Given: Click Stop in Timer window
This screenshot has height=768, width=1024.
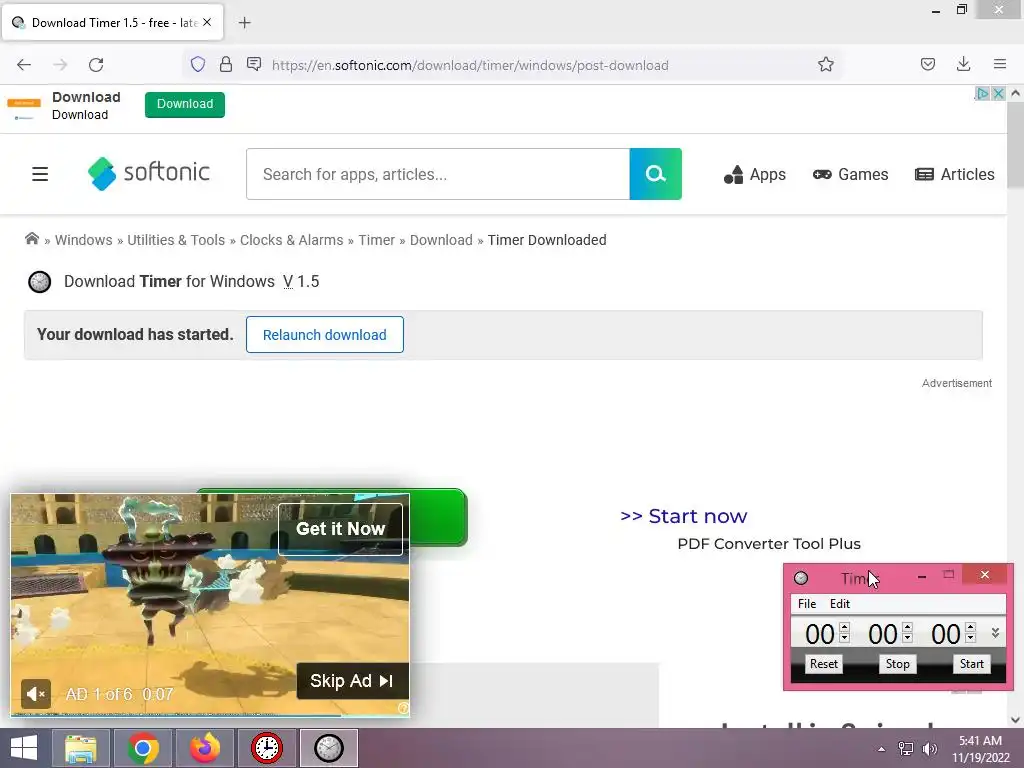Looking at the screenshot, I should click(897, 664).
